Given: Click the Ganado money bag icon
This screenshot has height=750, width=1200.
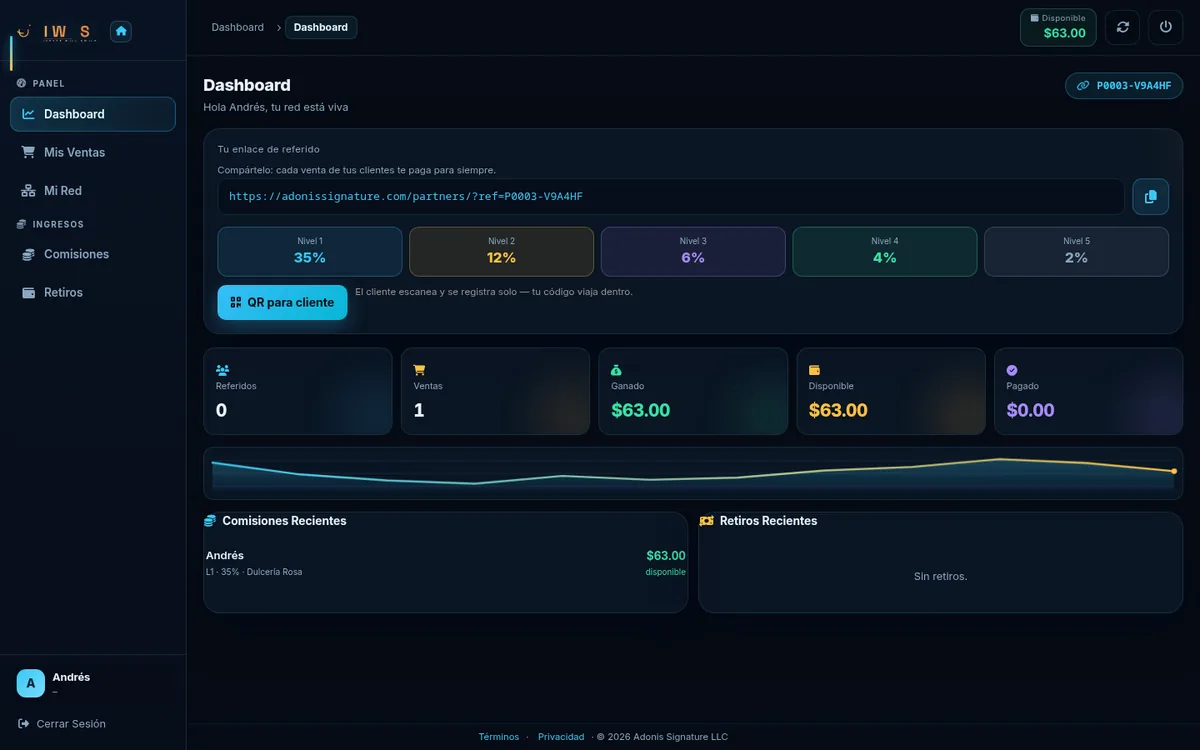Looking at the screenshot, I should coord(617,370).
